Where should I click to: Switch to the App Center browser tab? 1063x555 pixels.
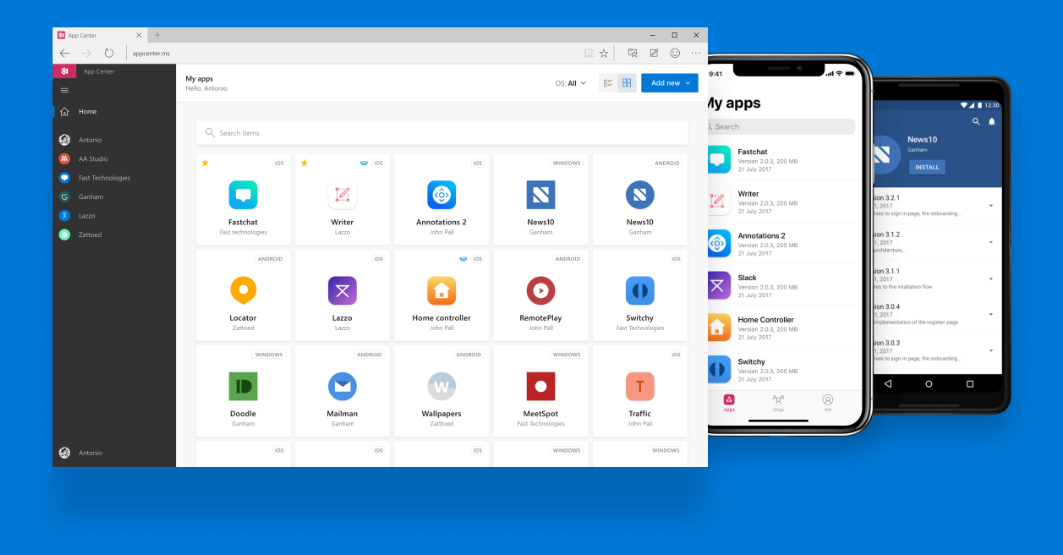[100, 35]
